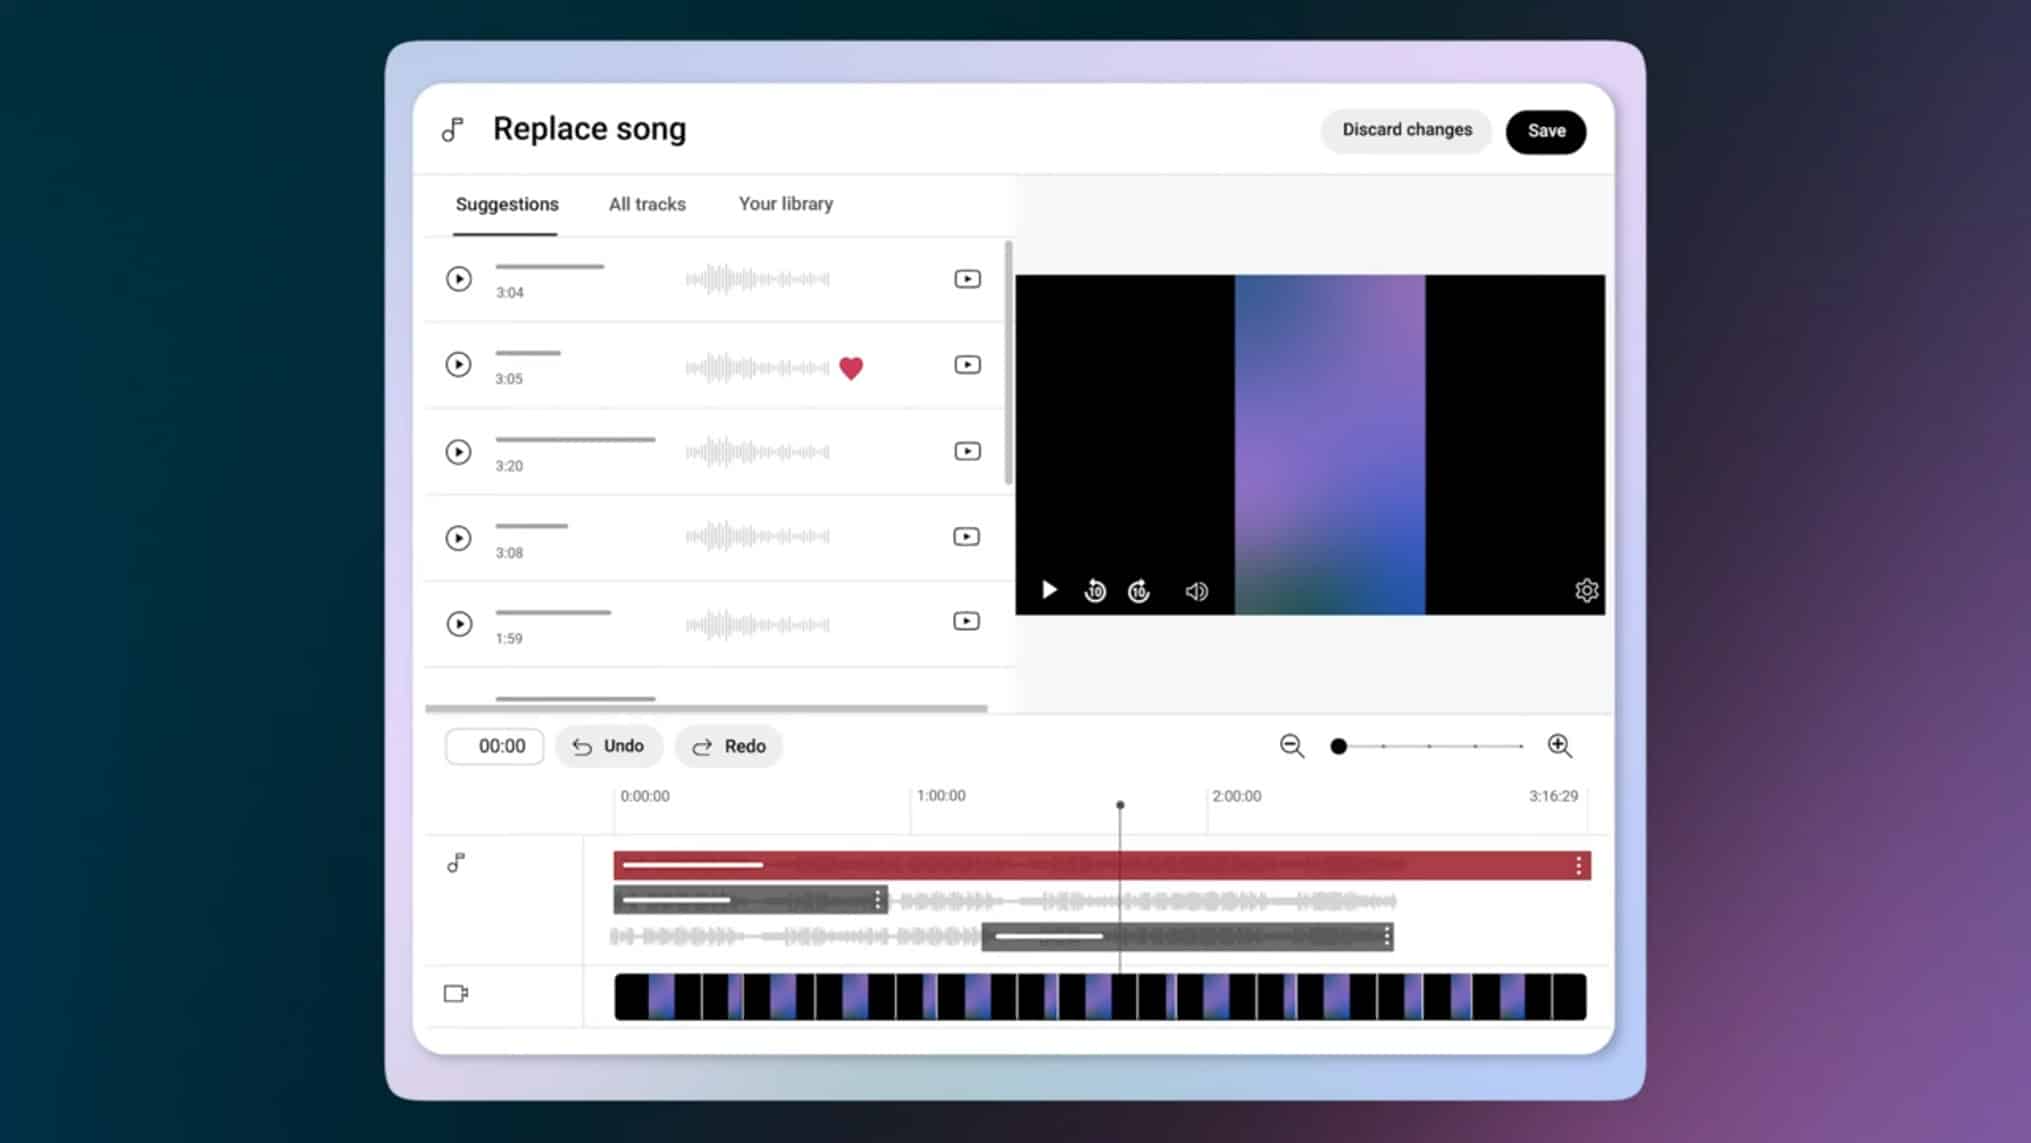
Task: Open the Your library tab
Action: tap(785, 204)
